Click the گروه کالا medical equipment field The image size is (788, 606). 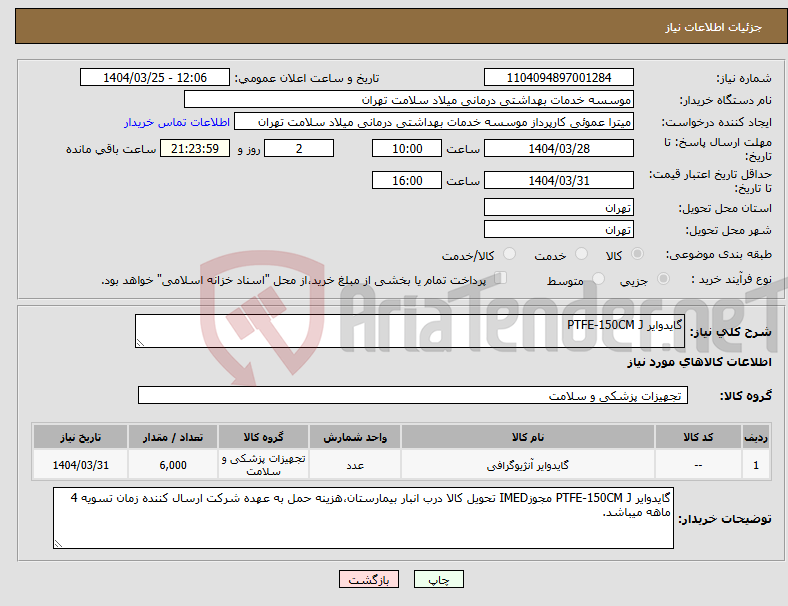[413, 395]
